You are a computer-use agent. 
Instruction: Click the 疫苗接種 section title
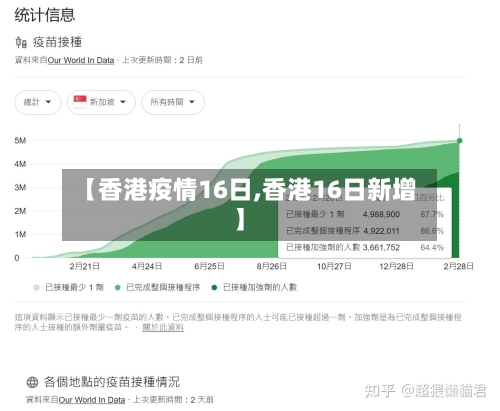click(x=57, y=42)
